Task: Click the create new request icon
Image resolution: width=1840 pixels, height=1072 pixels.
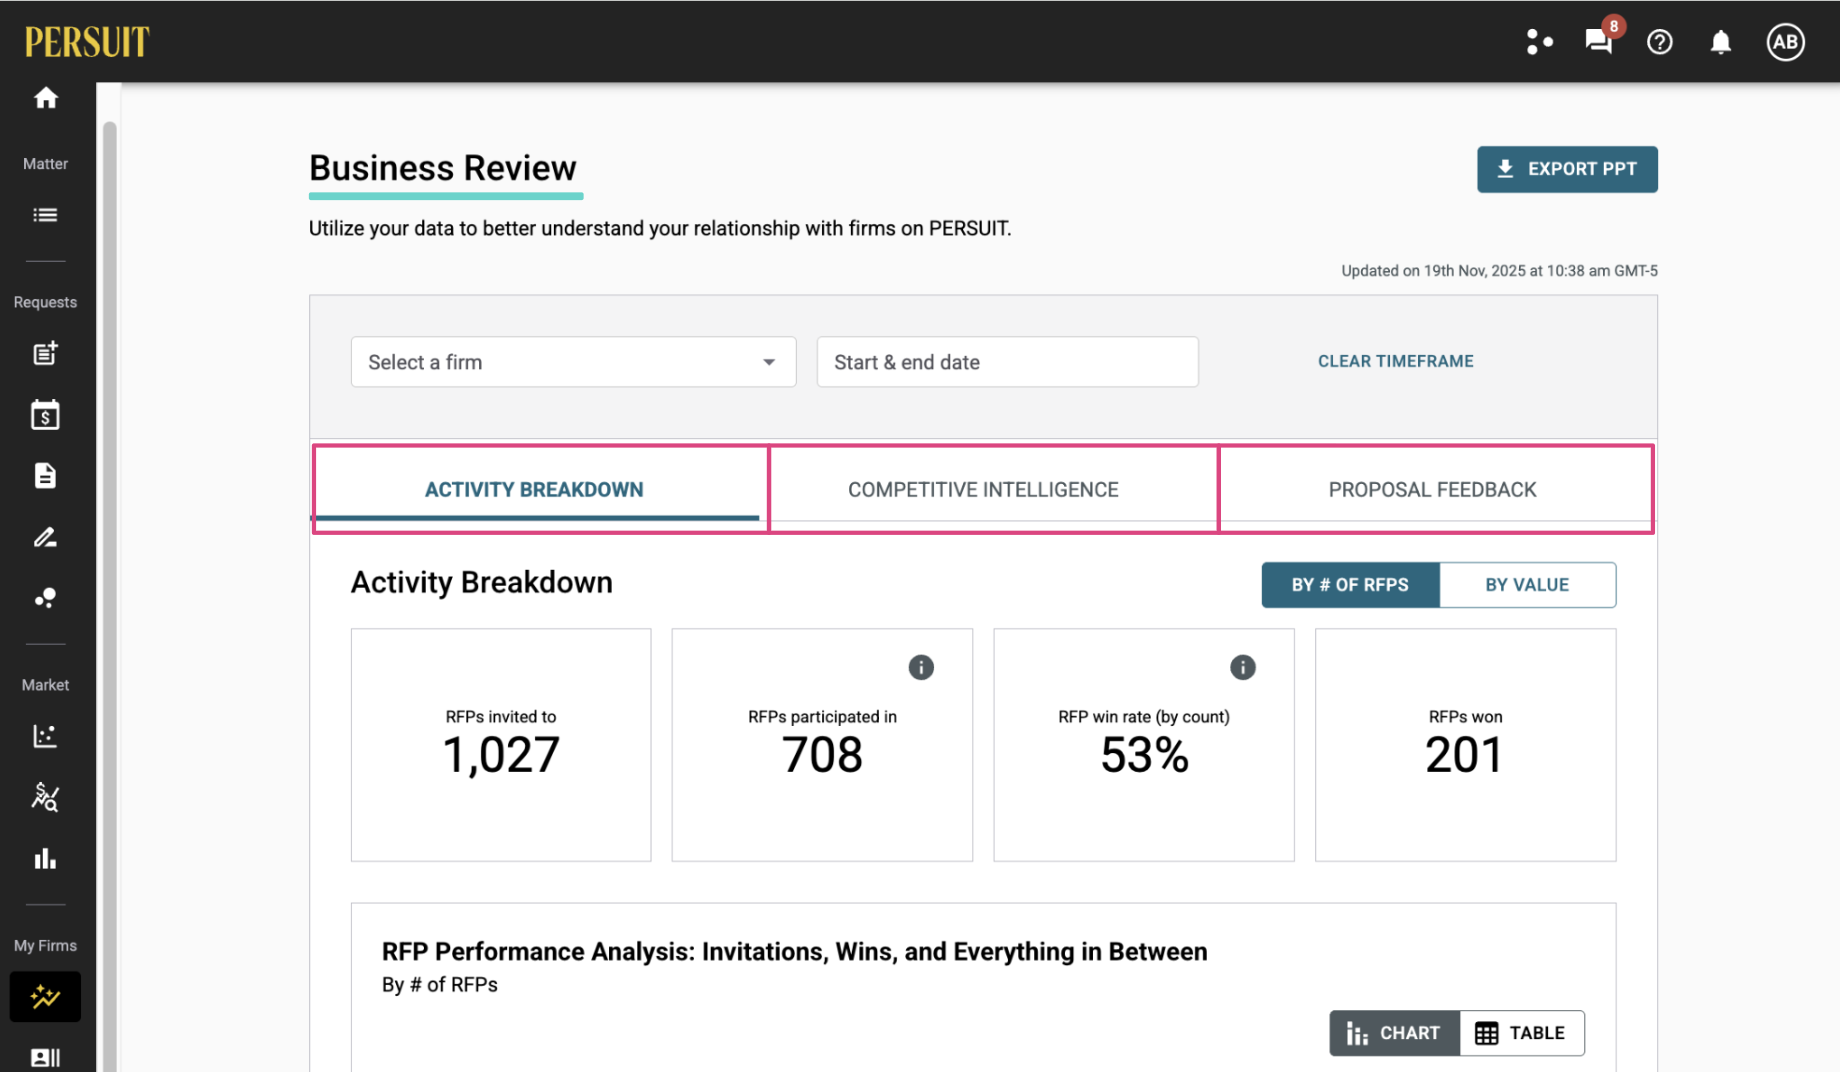Action: click(x=45, y=353)
